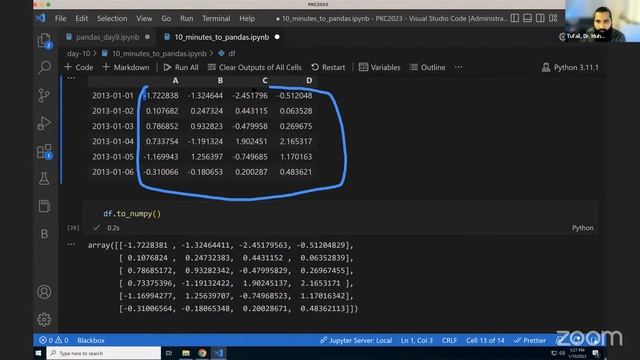Viewport: 640px width, 360px height.
Task: Open the notebook Outline
Action: 427,67
